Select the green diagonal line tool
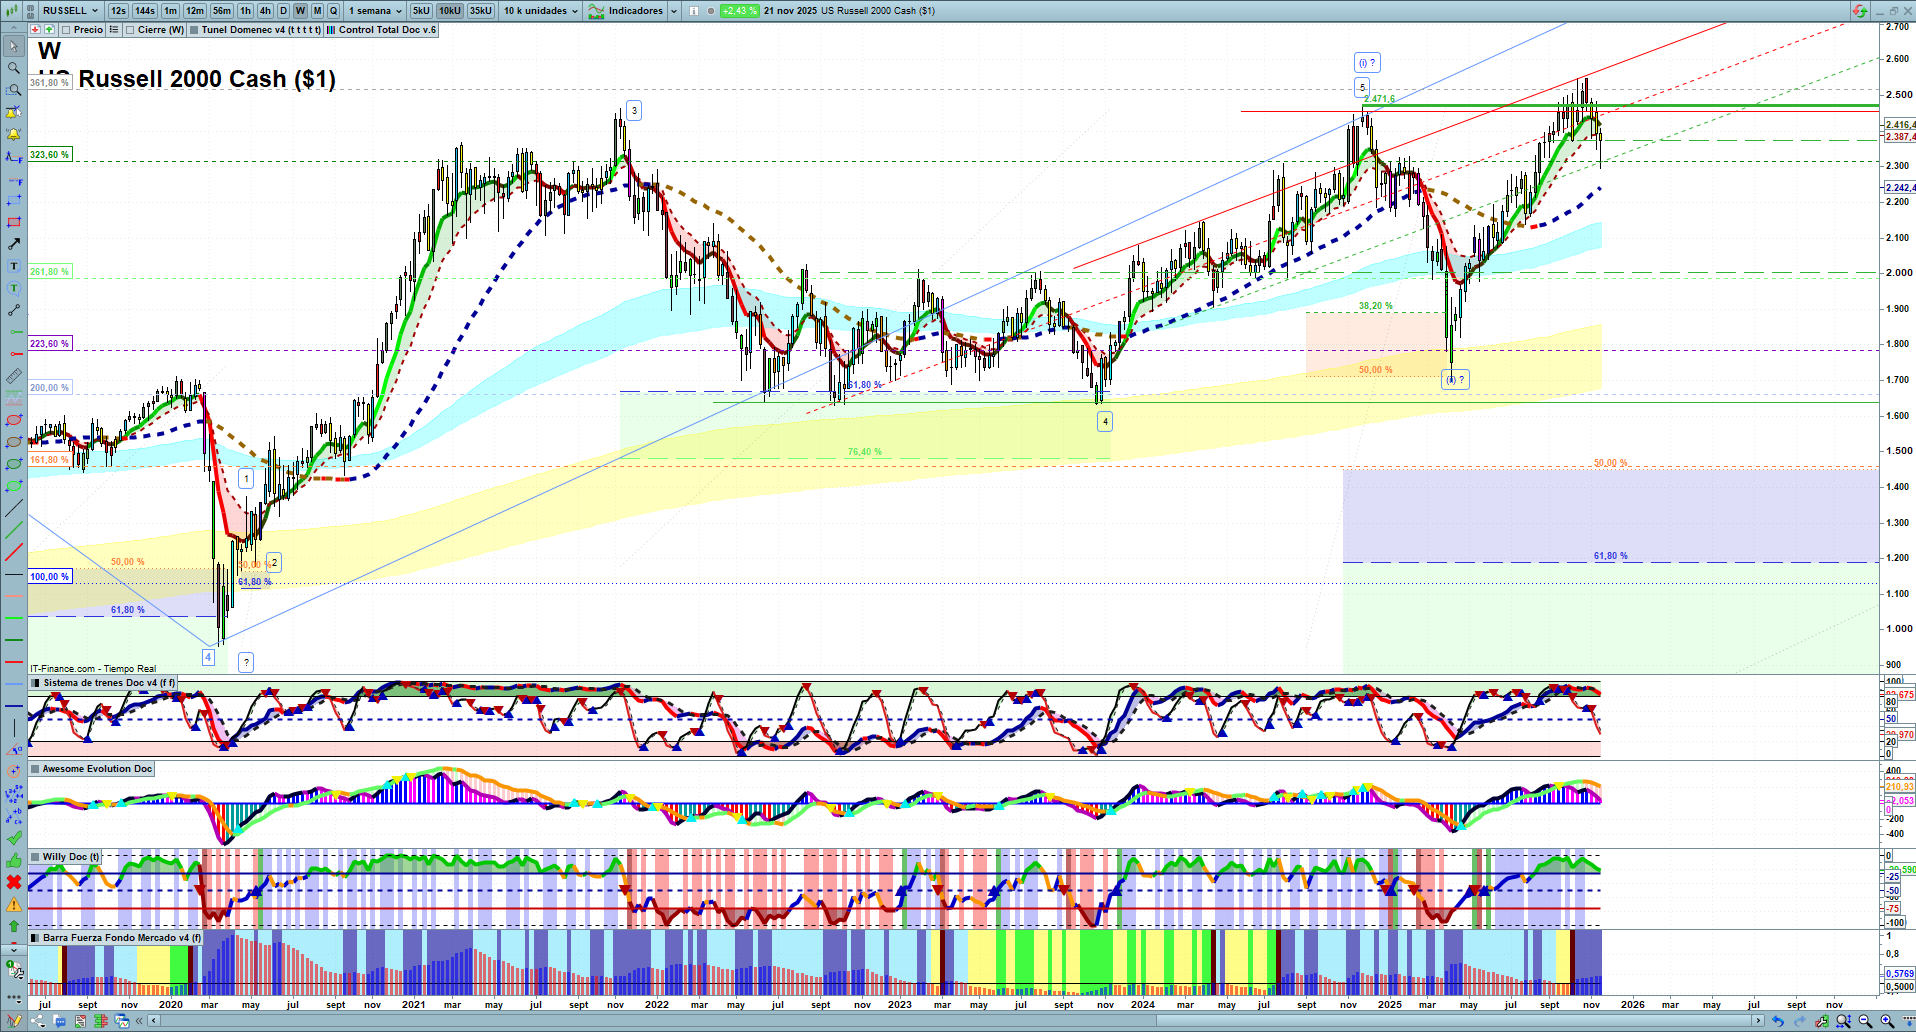The width and height of the screenshot is (1916, 1032). click(14, 530)
